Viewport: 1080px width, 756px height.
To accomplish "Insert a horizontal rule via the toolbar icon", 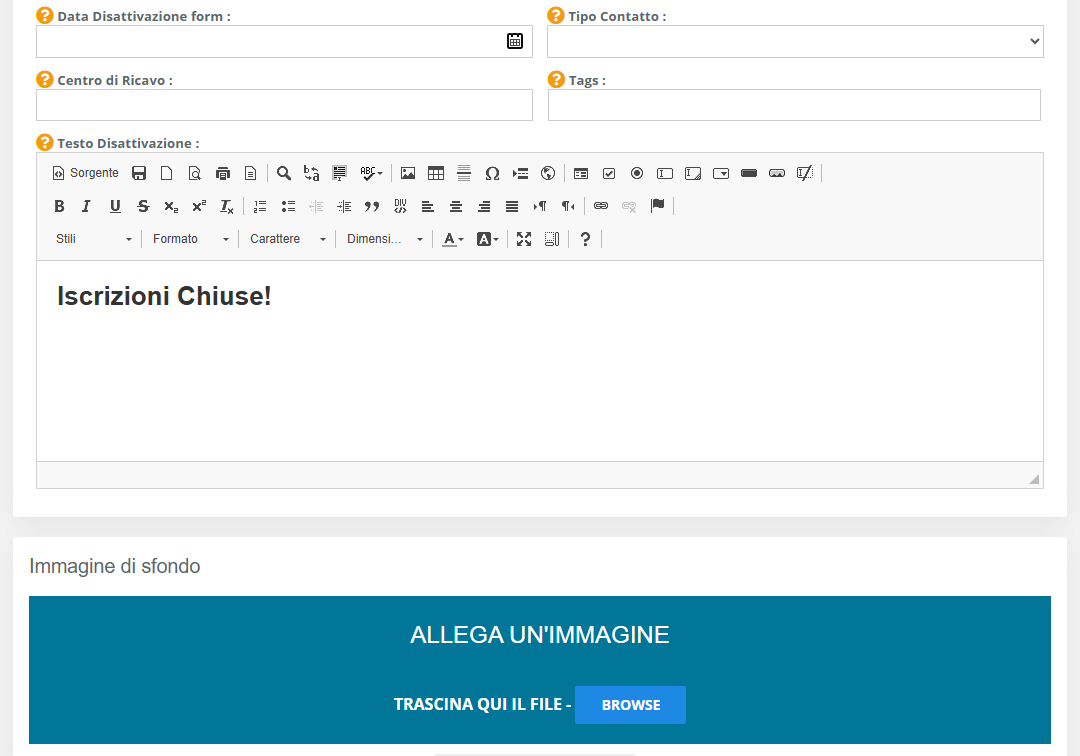I will [x=463, y=172].
